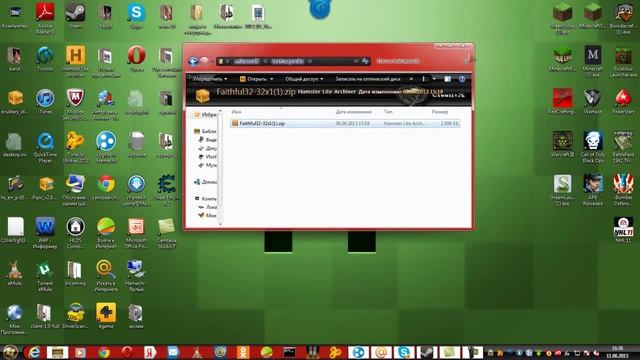This screenshot has height=360, width=640.
Task: Open Microsoft Office PowerPoint desktop shortcut
Action: pos(136,233)
